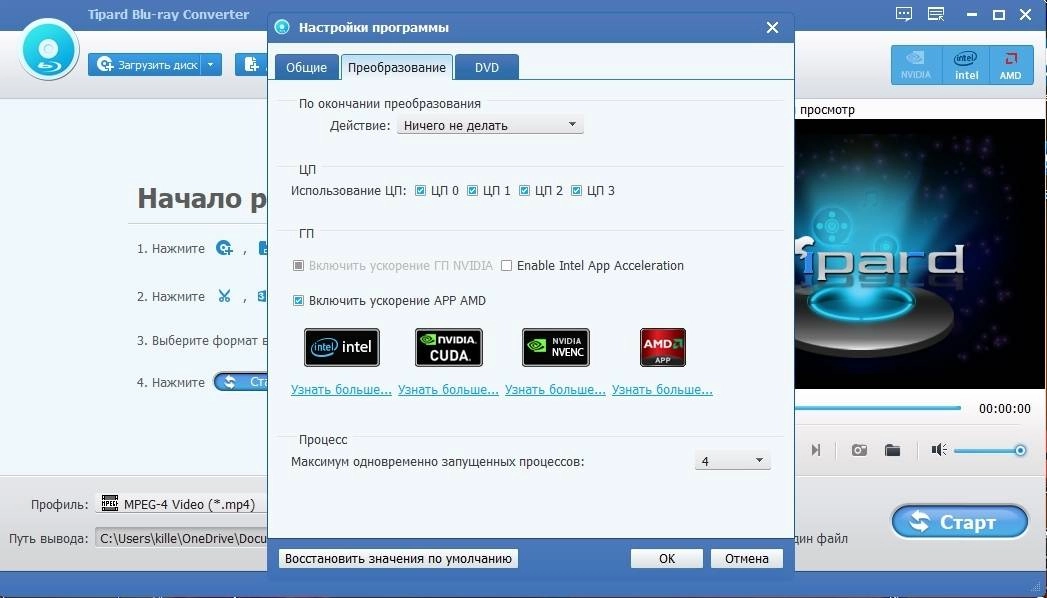Click the NVIDIA badge in main toolbar
The image size is (1047, 598).
pyautogui.click(x=915, y=65)
